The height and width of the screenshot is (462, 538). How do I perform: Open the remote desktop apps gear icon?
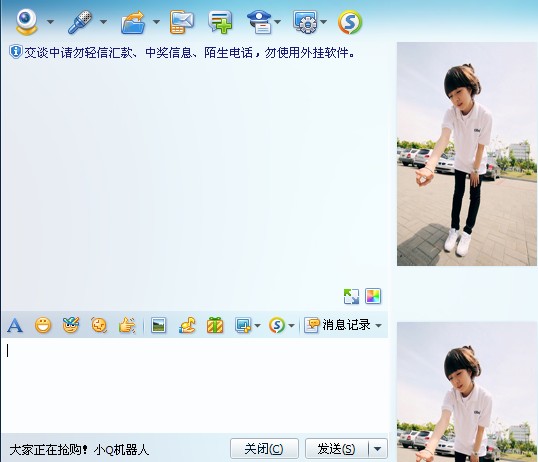pyautogui.click(x=305, y=22)
